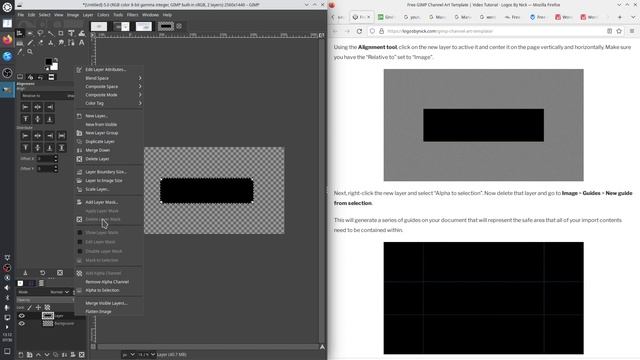This screenshot has height=360, width=640.
Task: Open new tab plus in Firefox
Action: point(620,17)
